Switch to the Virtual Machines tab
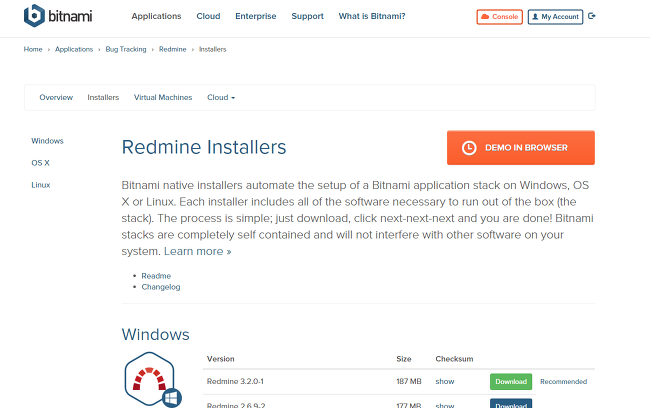Image resolution: width=650 pixels, height=408 pixels. 163,97
